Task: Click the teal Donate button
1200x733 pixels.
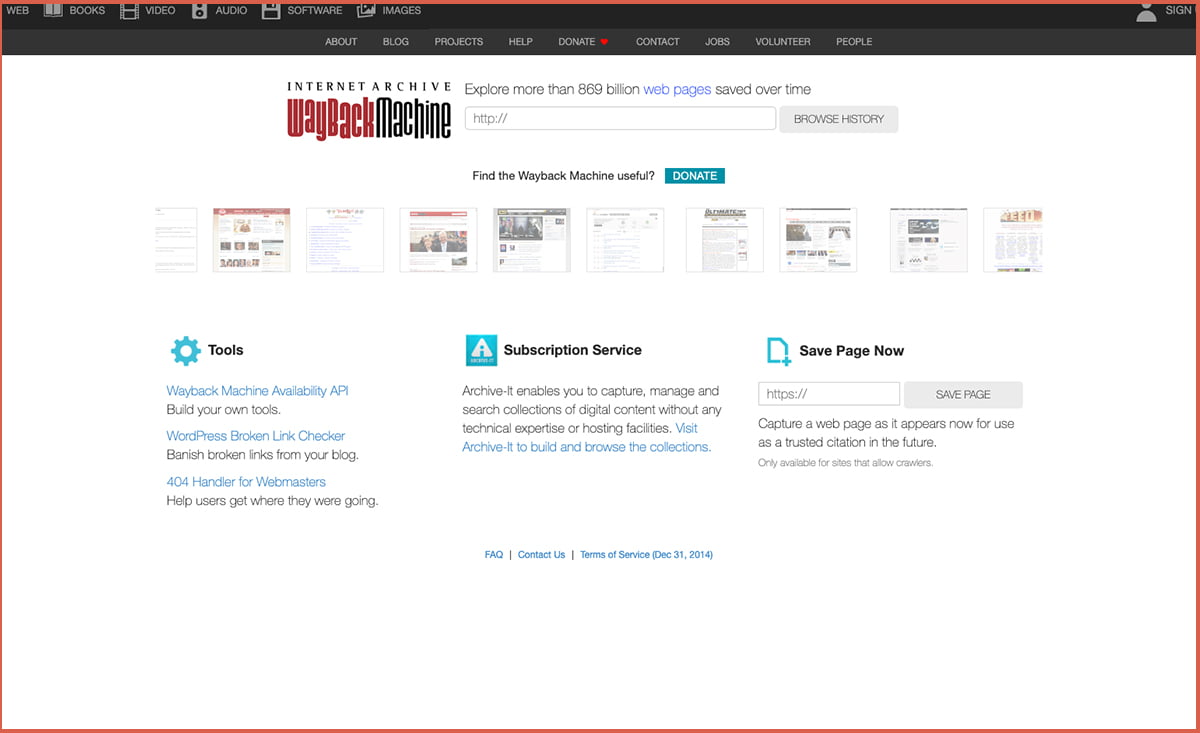Action: [694, 176]
